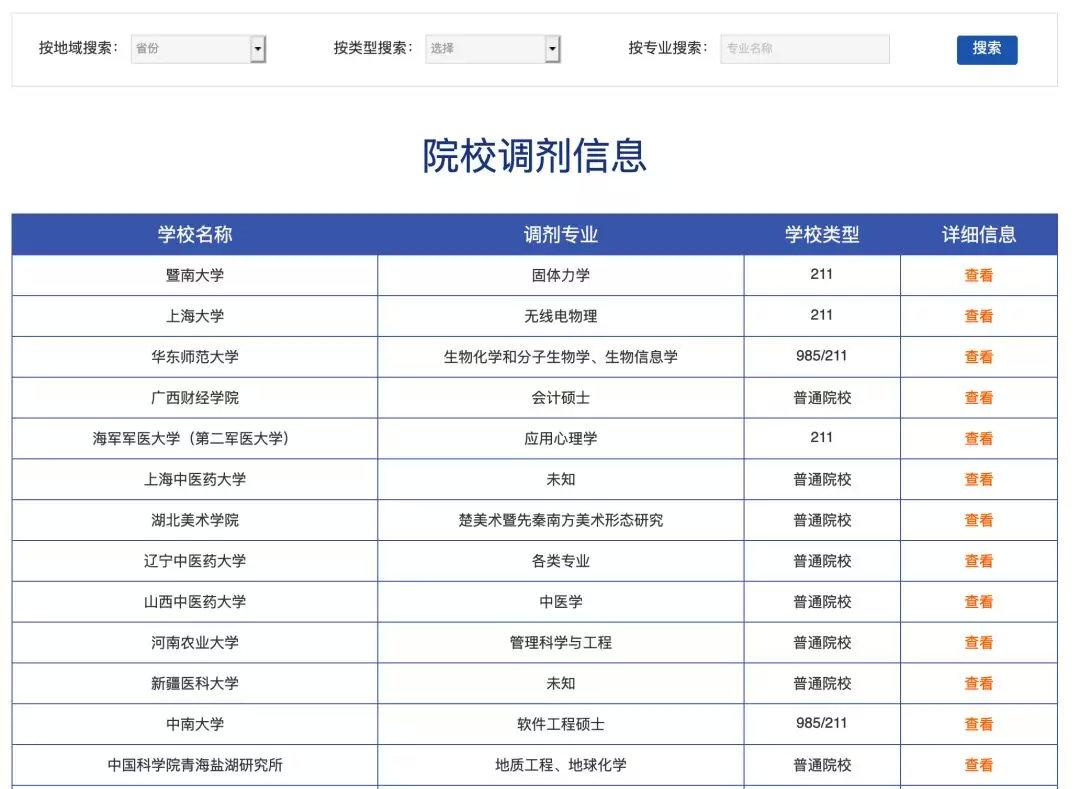View details for 新疆医科大学
1080x789 pixels.
pyautogui.click(x=979, y=683)
